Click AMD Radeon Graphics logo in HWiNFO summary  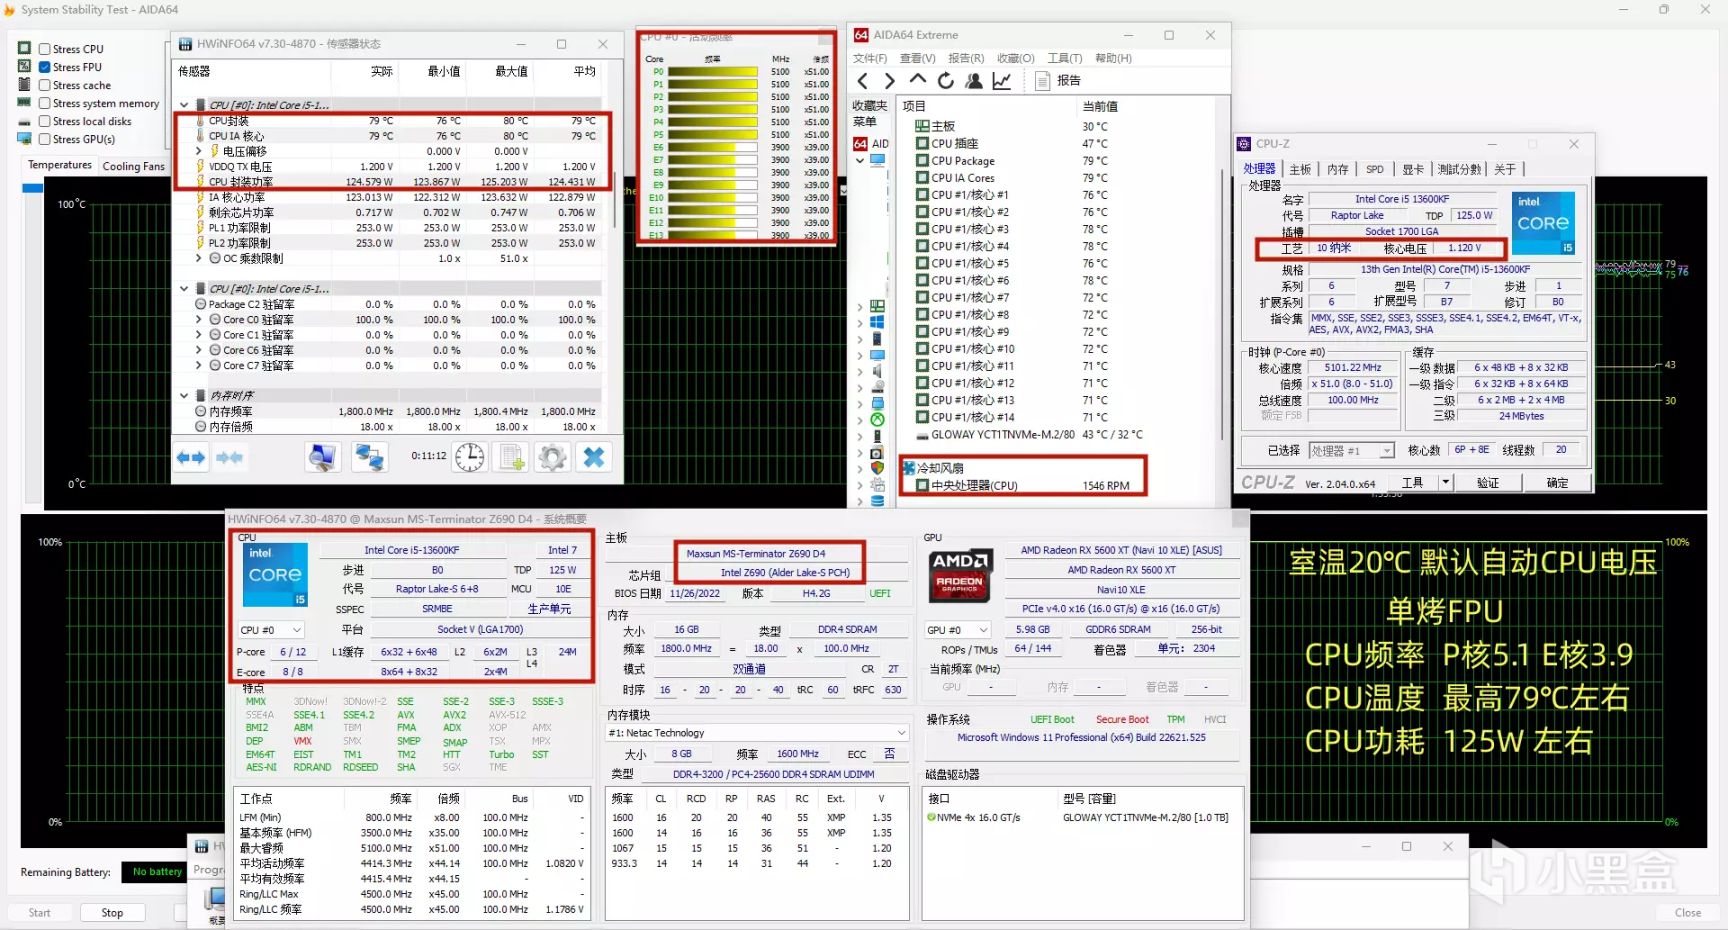961,574
